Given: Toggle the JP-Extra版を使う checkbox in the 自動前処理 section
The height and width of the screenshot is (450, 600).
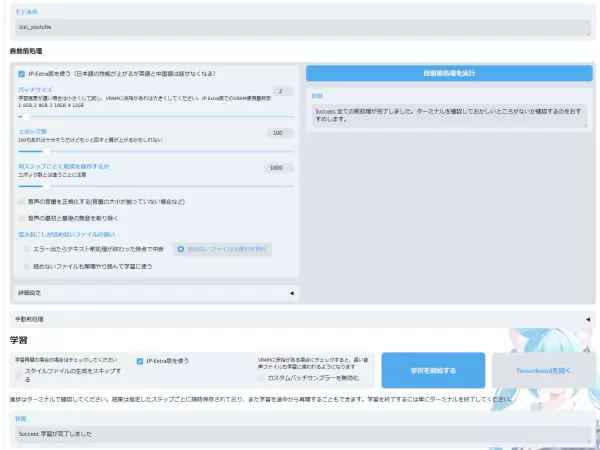Looking at the screenshot, I should point(21,74).
